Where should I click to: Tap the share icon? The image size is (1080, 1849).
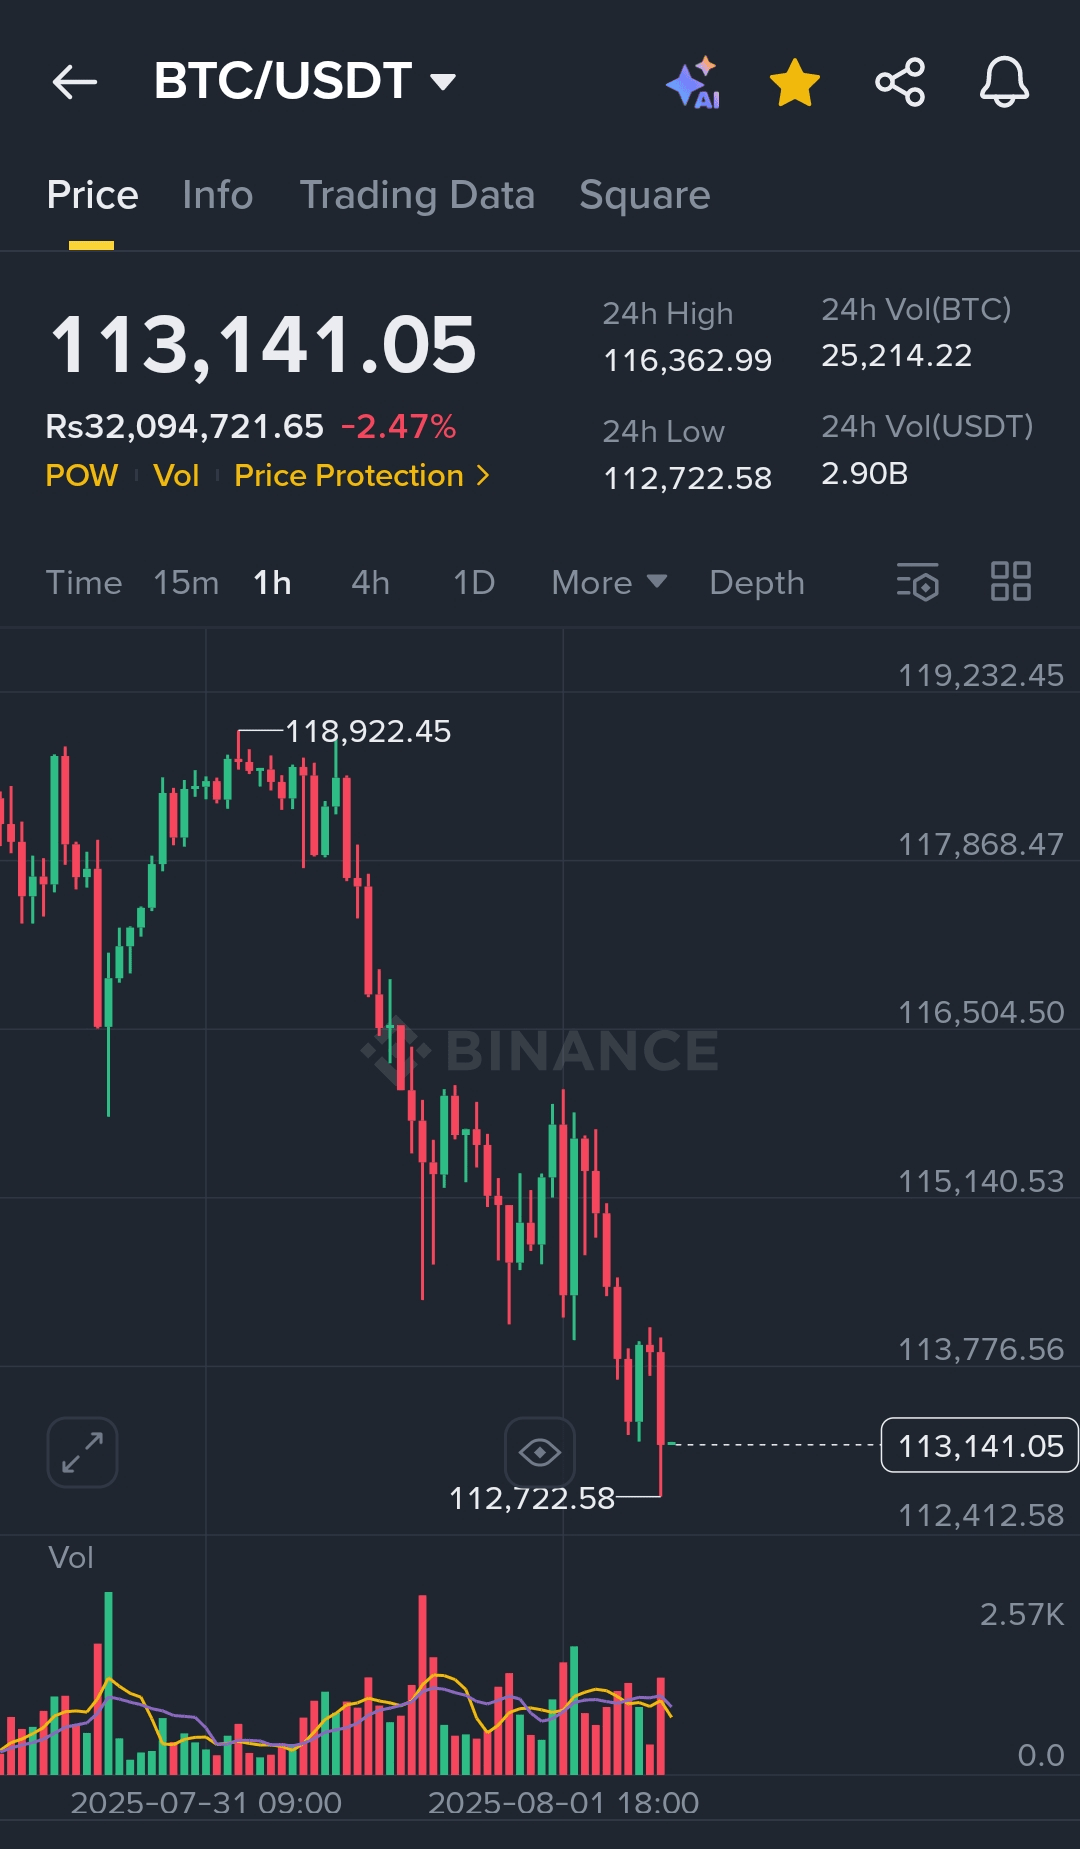(x=900, y=82)
